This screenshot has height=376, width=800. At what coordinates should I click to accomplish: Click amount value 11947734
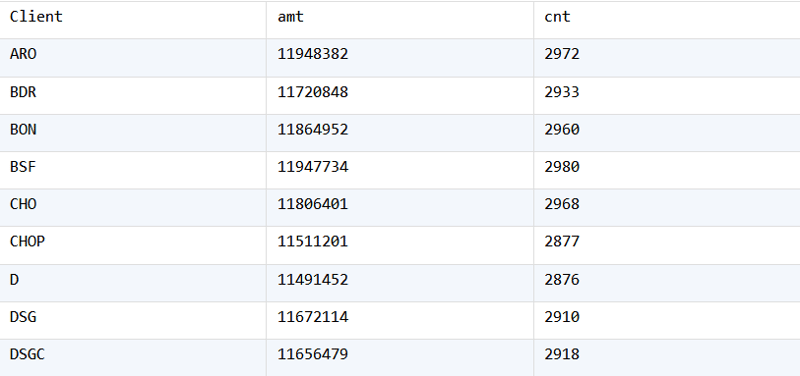pyautogui.click(x=313, y=167)
